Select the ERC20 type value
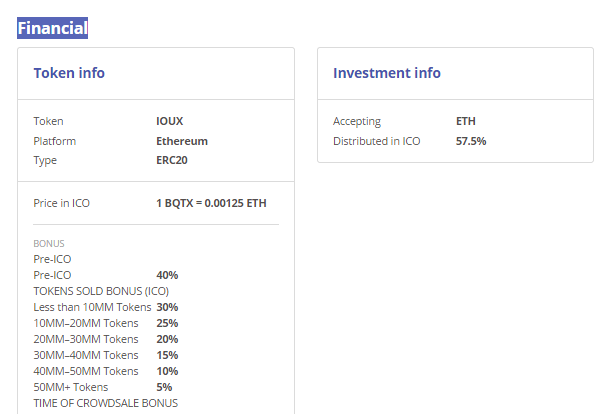 click(172, 160)
